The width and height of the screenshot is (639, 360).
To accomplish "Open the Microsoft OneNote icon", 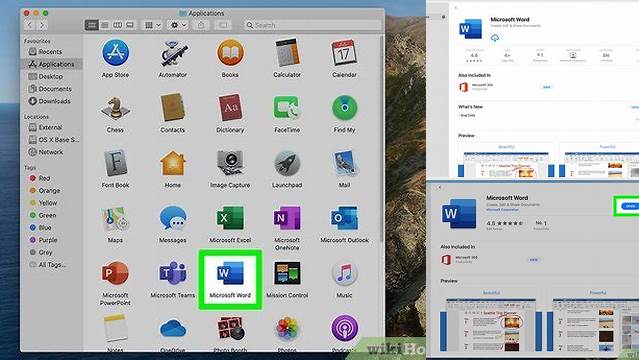I will pos(287,218).
